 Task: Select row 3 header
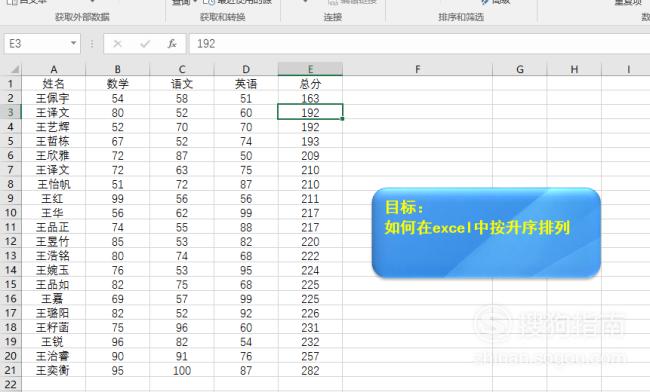pyautogui.click(x=11, y=112)
